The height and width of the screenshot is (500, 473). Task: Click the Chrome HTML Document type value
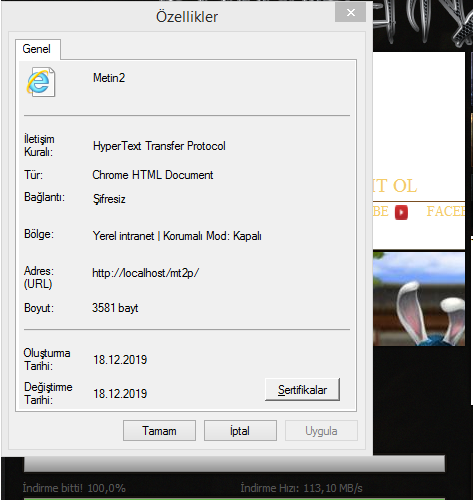pyautogui.click(x=153, y=175)
